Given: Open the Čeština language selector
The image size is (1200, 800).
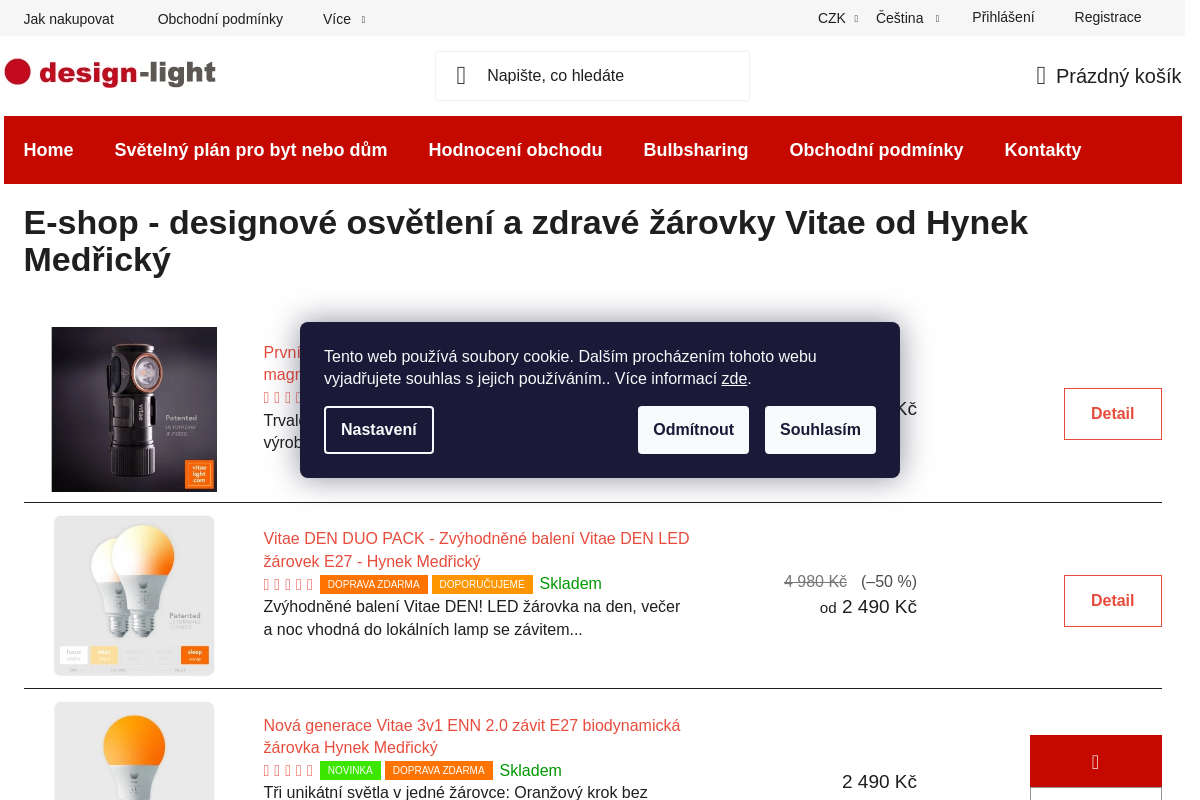Looking at the screenshot, I should coord(908,18).
